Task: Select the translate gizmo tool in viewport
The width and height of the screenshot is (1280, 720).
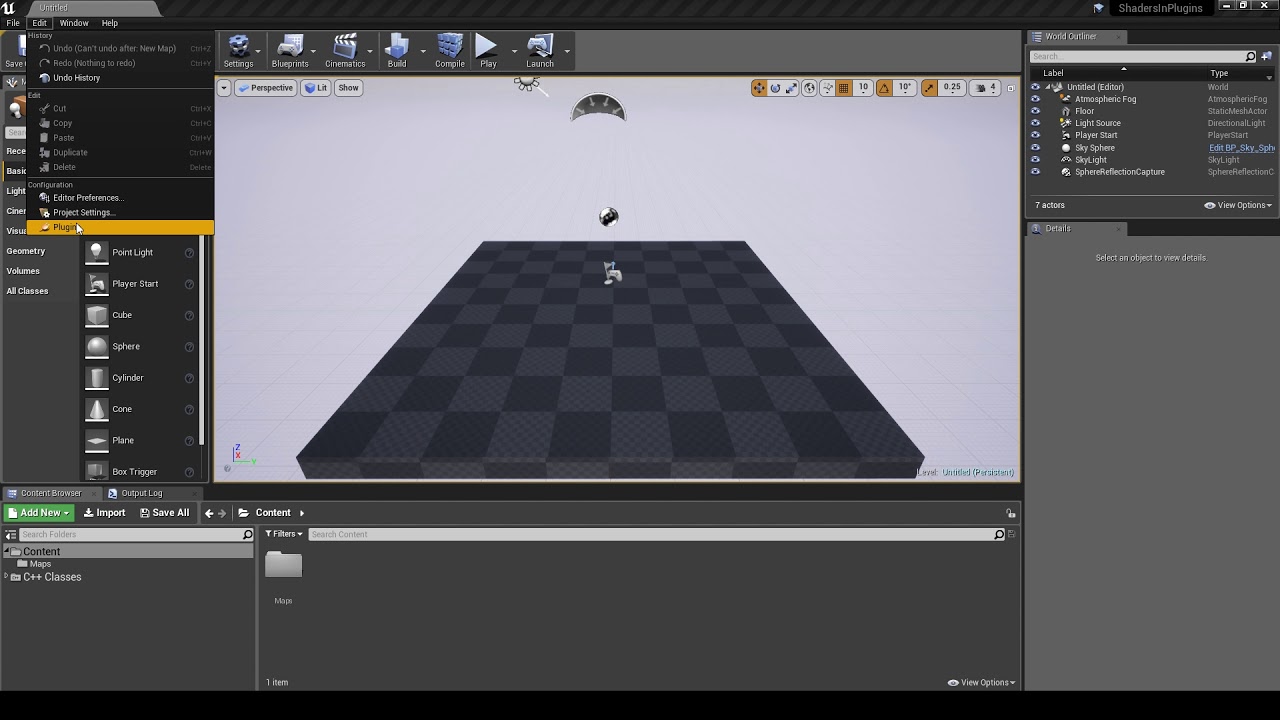Action: click(759, 88)
